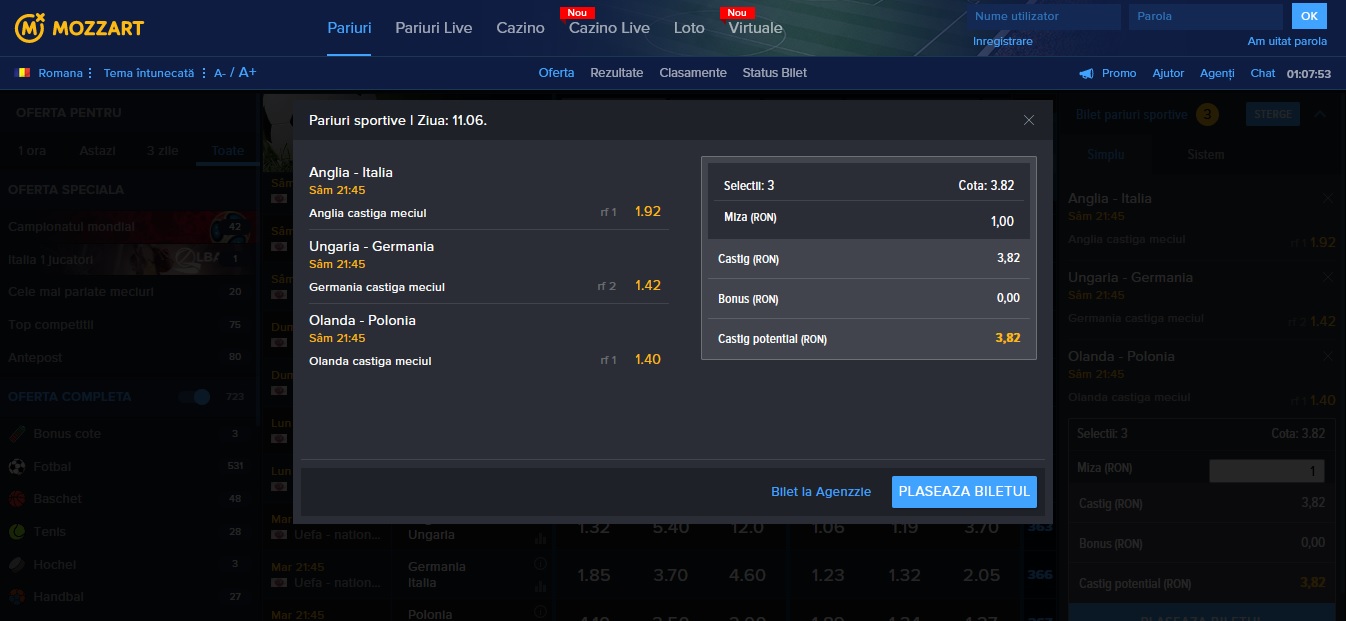Select the Oferta submenu item
This screenshot has height=621, width=1346.
click(556, 73)
